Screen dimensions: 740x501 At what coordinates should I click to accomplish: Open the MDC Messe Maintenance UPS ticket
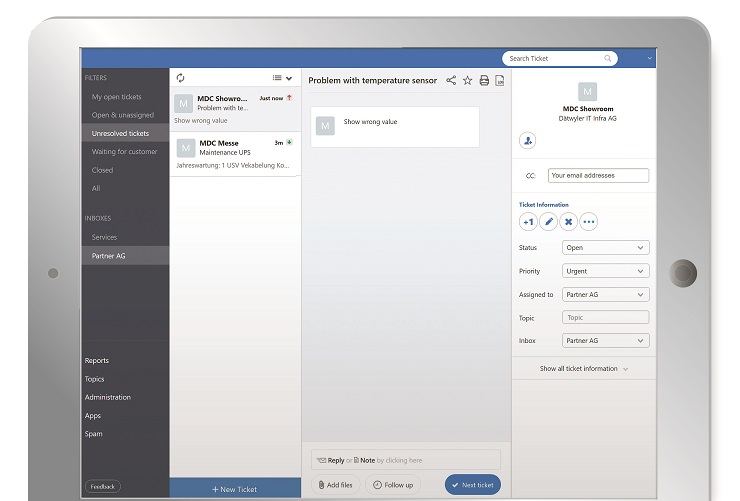tap(234, 154)
